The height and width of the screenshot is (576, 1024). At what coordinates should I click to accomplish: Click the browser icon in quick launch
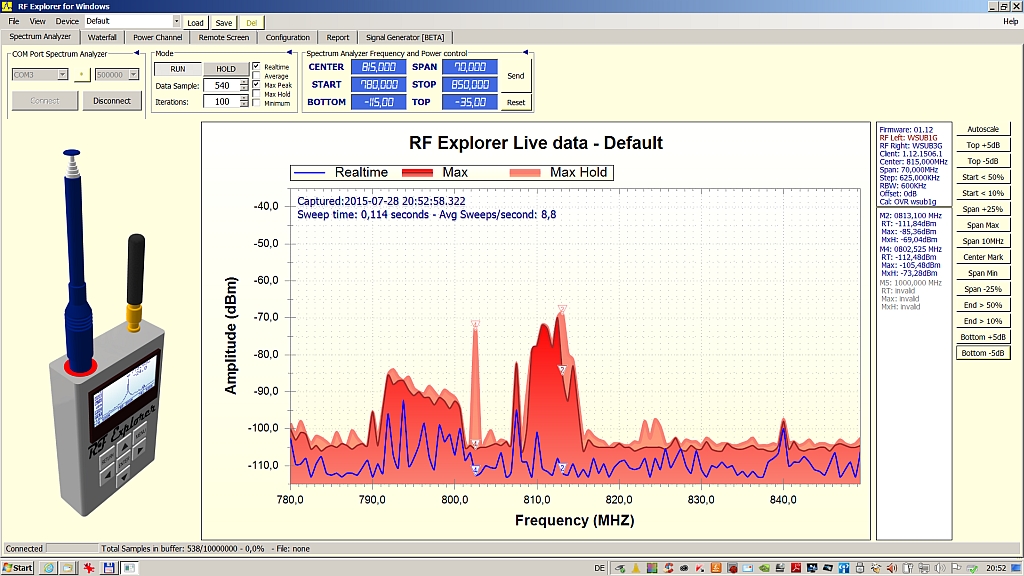tap(48, 568)
